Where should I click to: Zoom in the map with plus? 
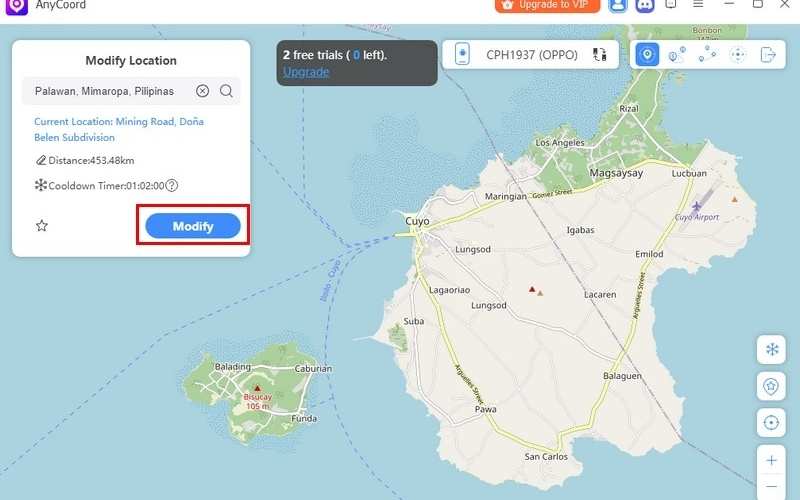tap(771, 460)
